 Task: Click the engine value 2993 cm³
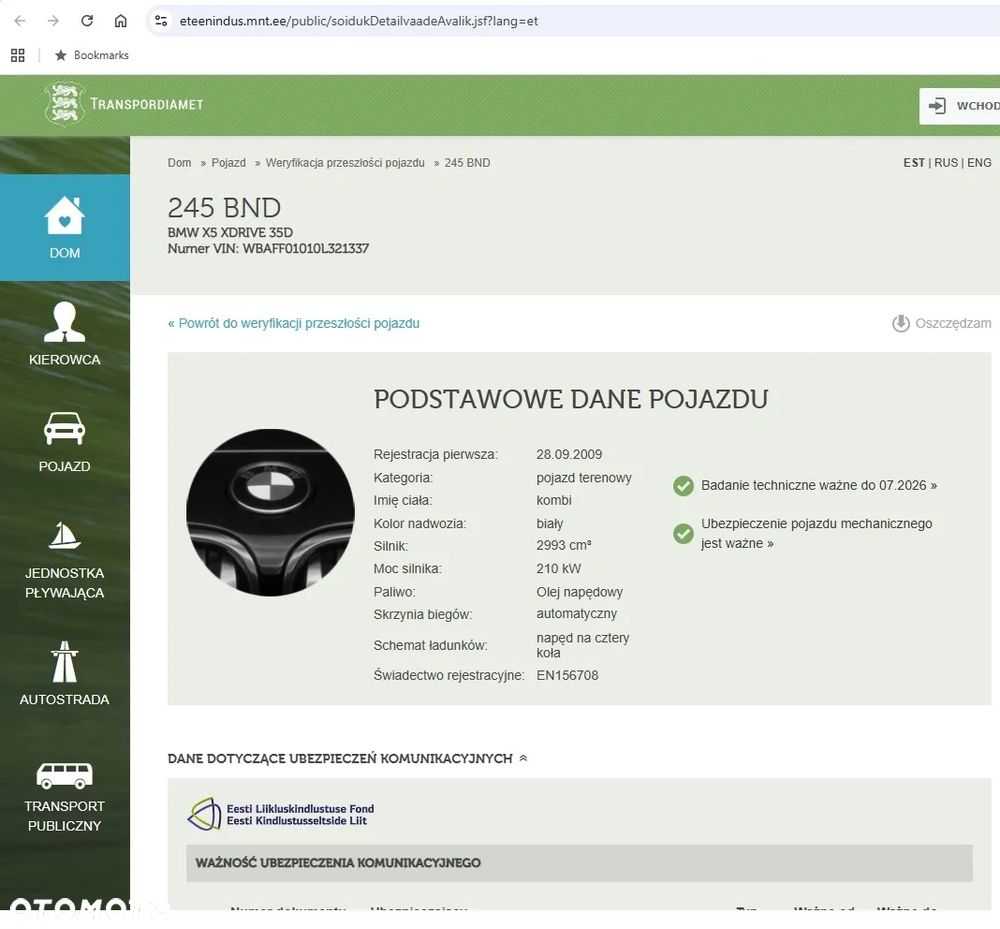(x=564, y=546)
